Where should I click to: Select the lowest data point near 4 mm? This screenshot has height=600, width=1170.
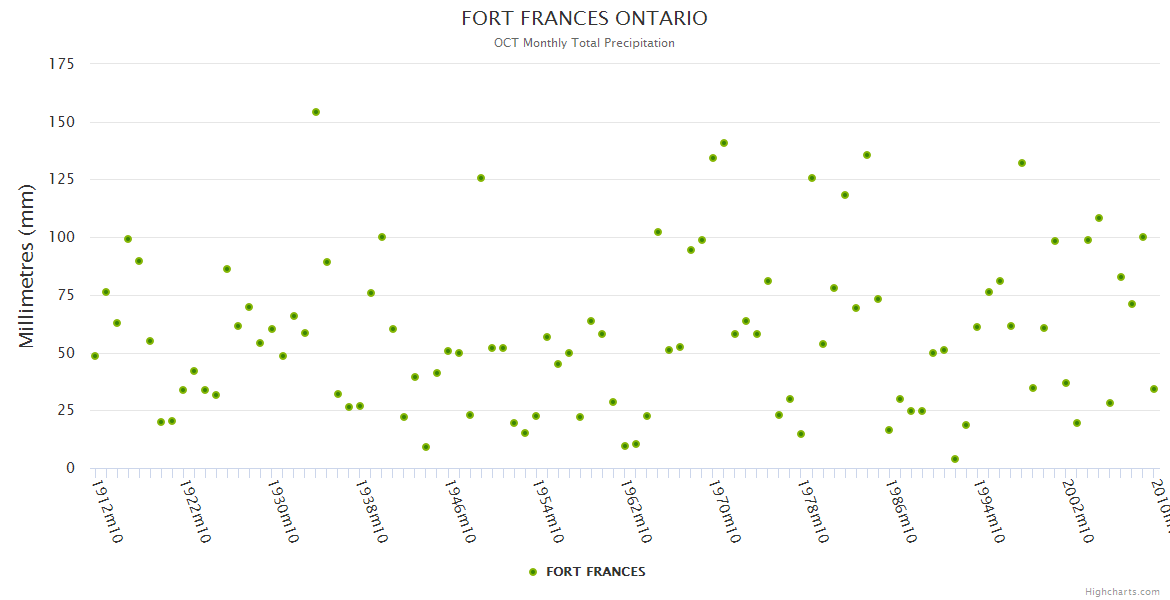point(955,459)
